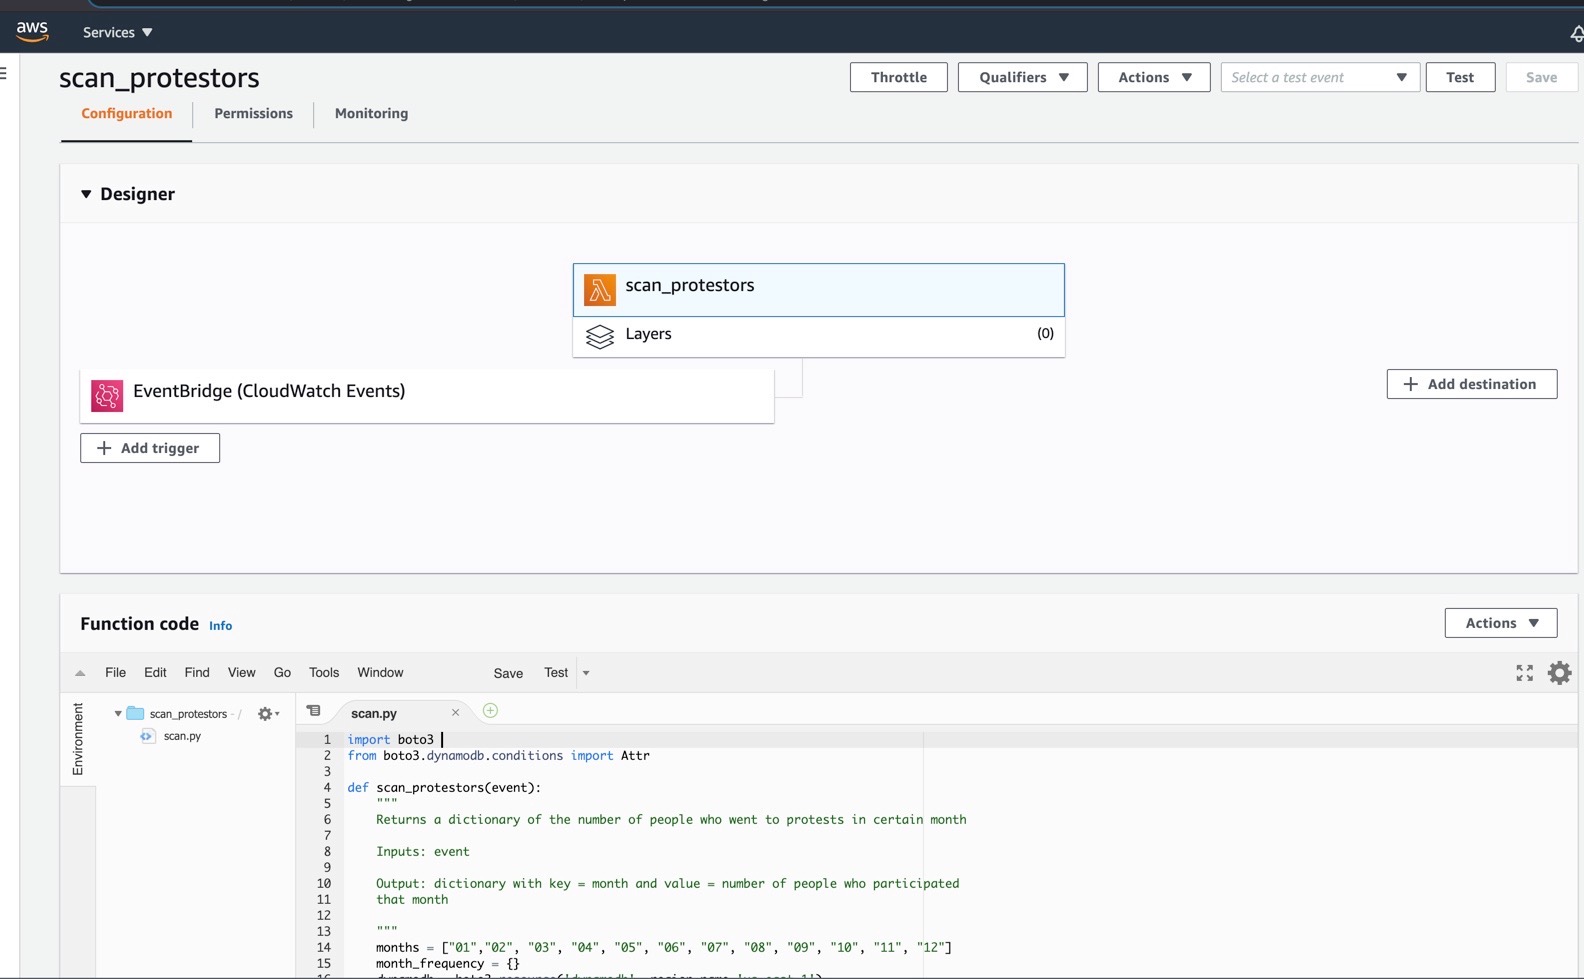Click the tab list icon left of scan.py
The width and height of the screenshot is (1584, 979).
tap(313, 711)
